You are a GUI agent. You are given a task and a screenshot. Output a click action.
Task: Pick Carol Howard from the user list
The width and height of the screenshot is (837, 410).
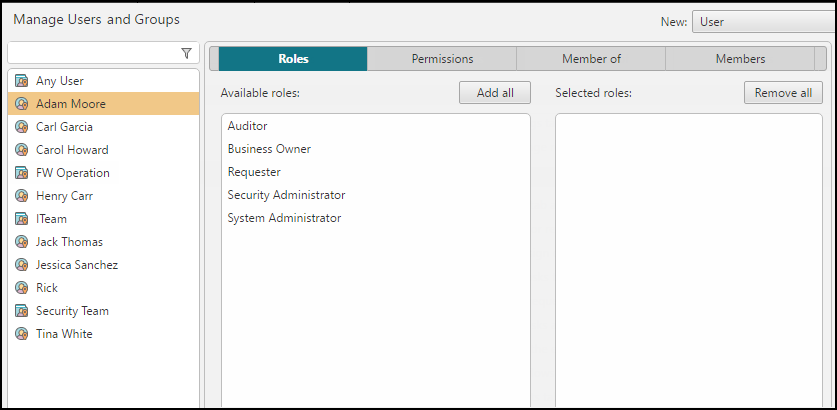[x=72, y=150]
